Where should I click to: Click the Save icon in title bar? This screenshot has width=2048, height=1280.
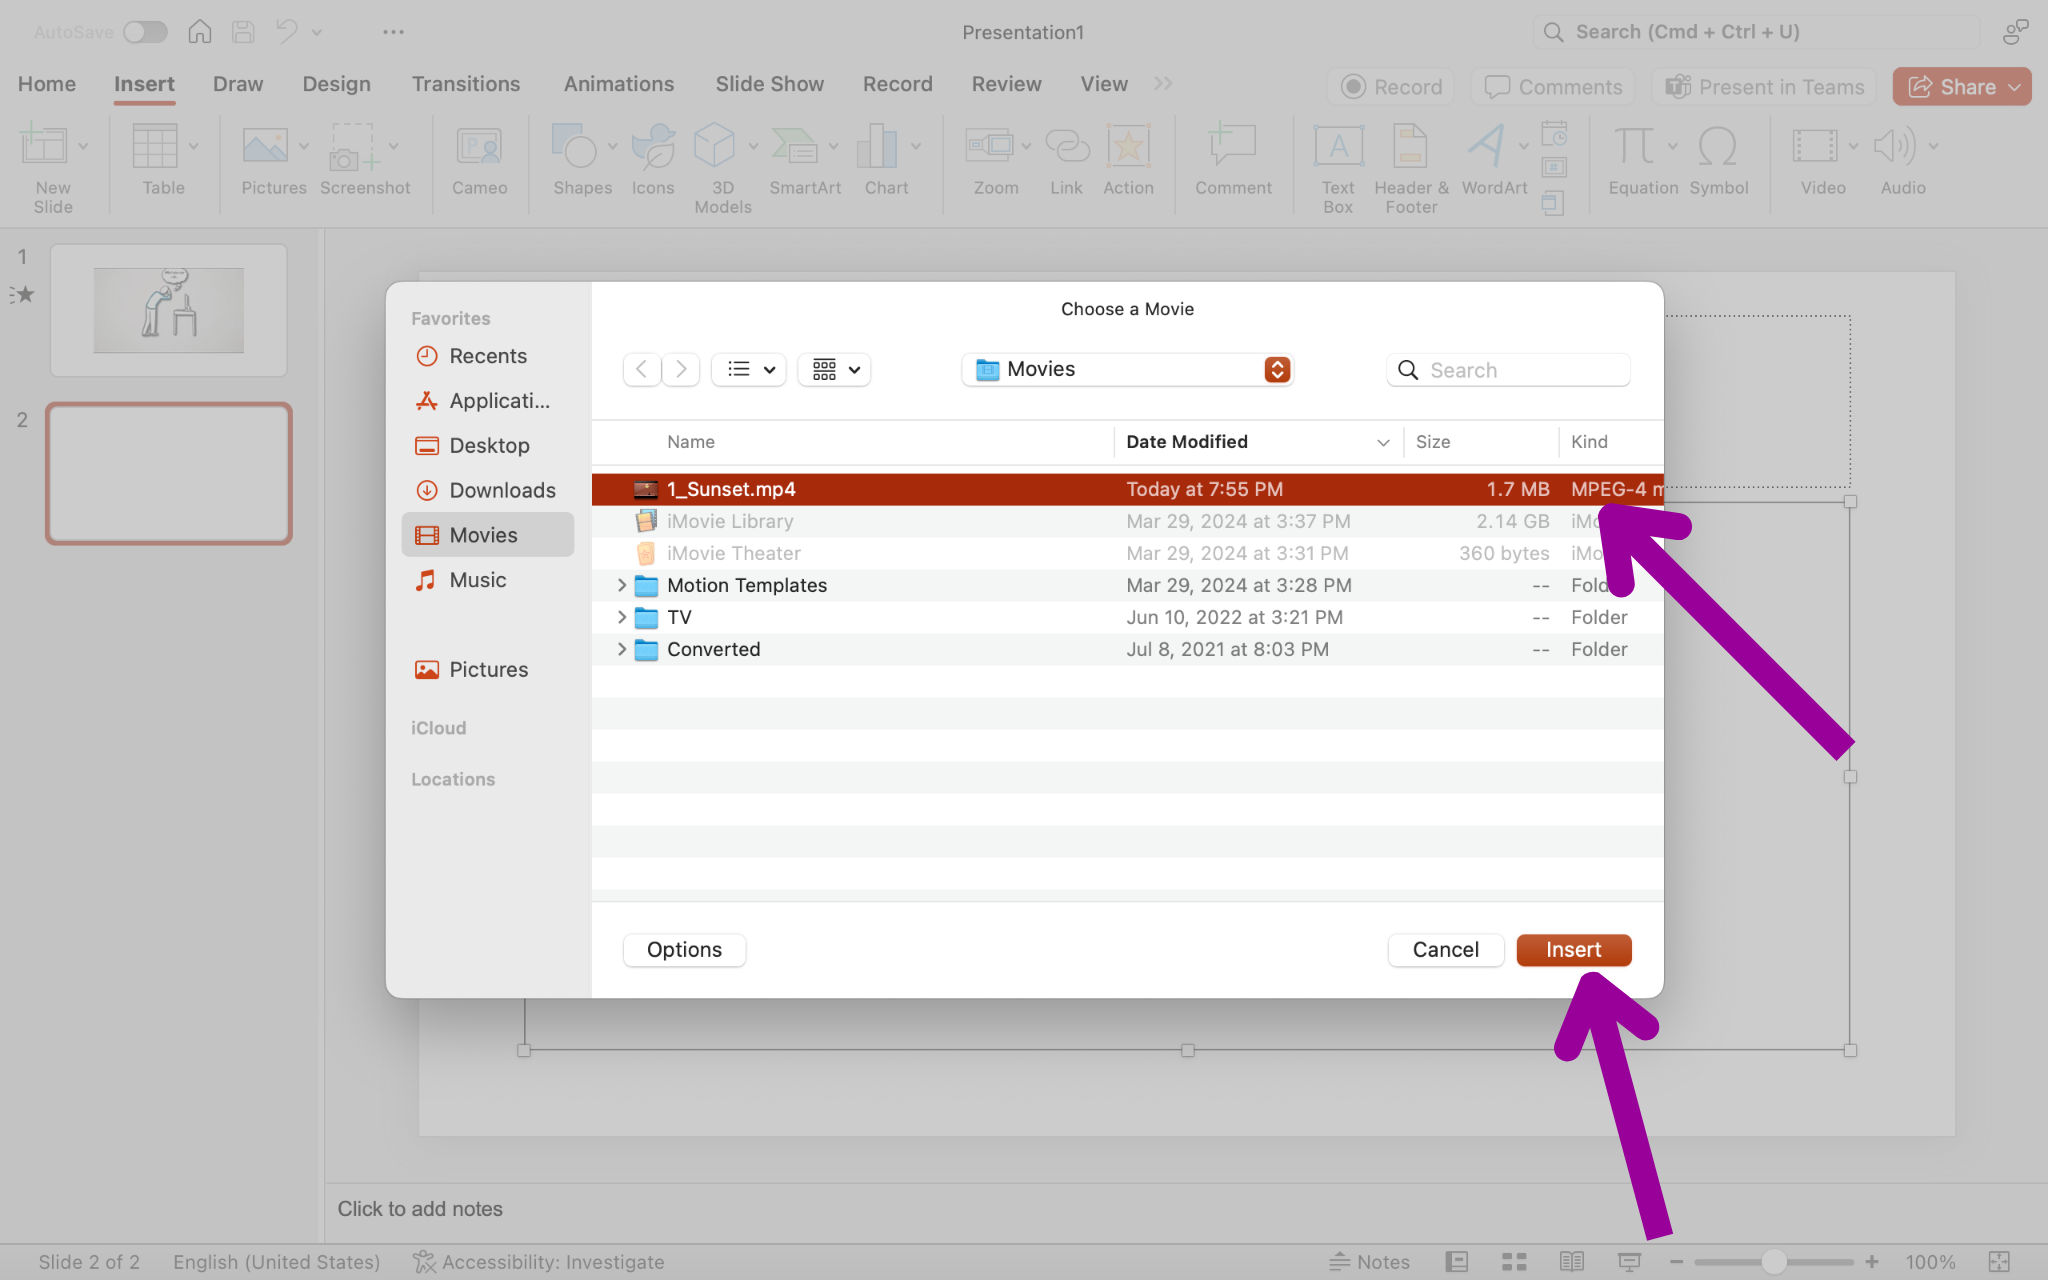point(243,32)
